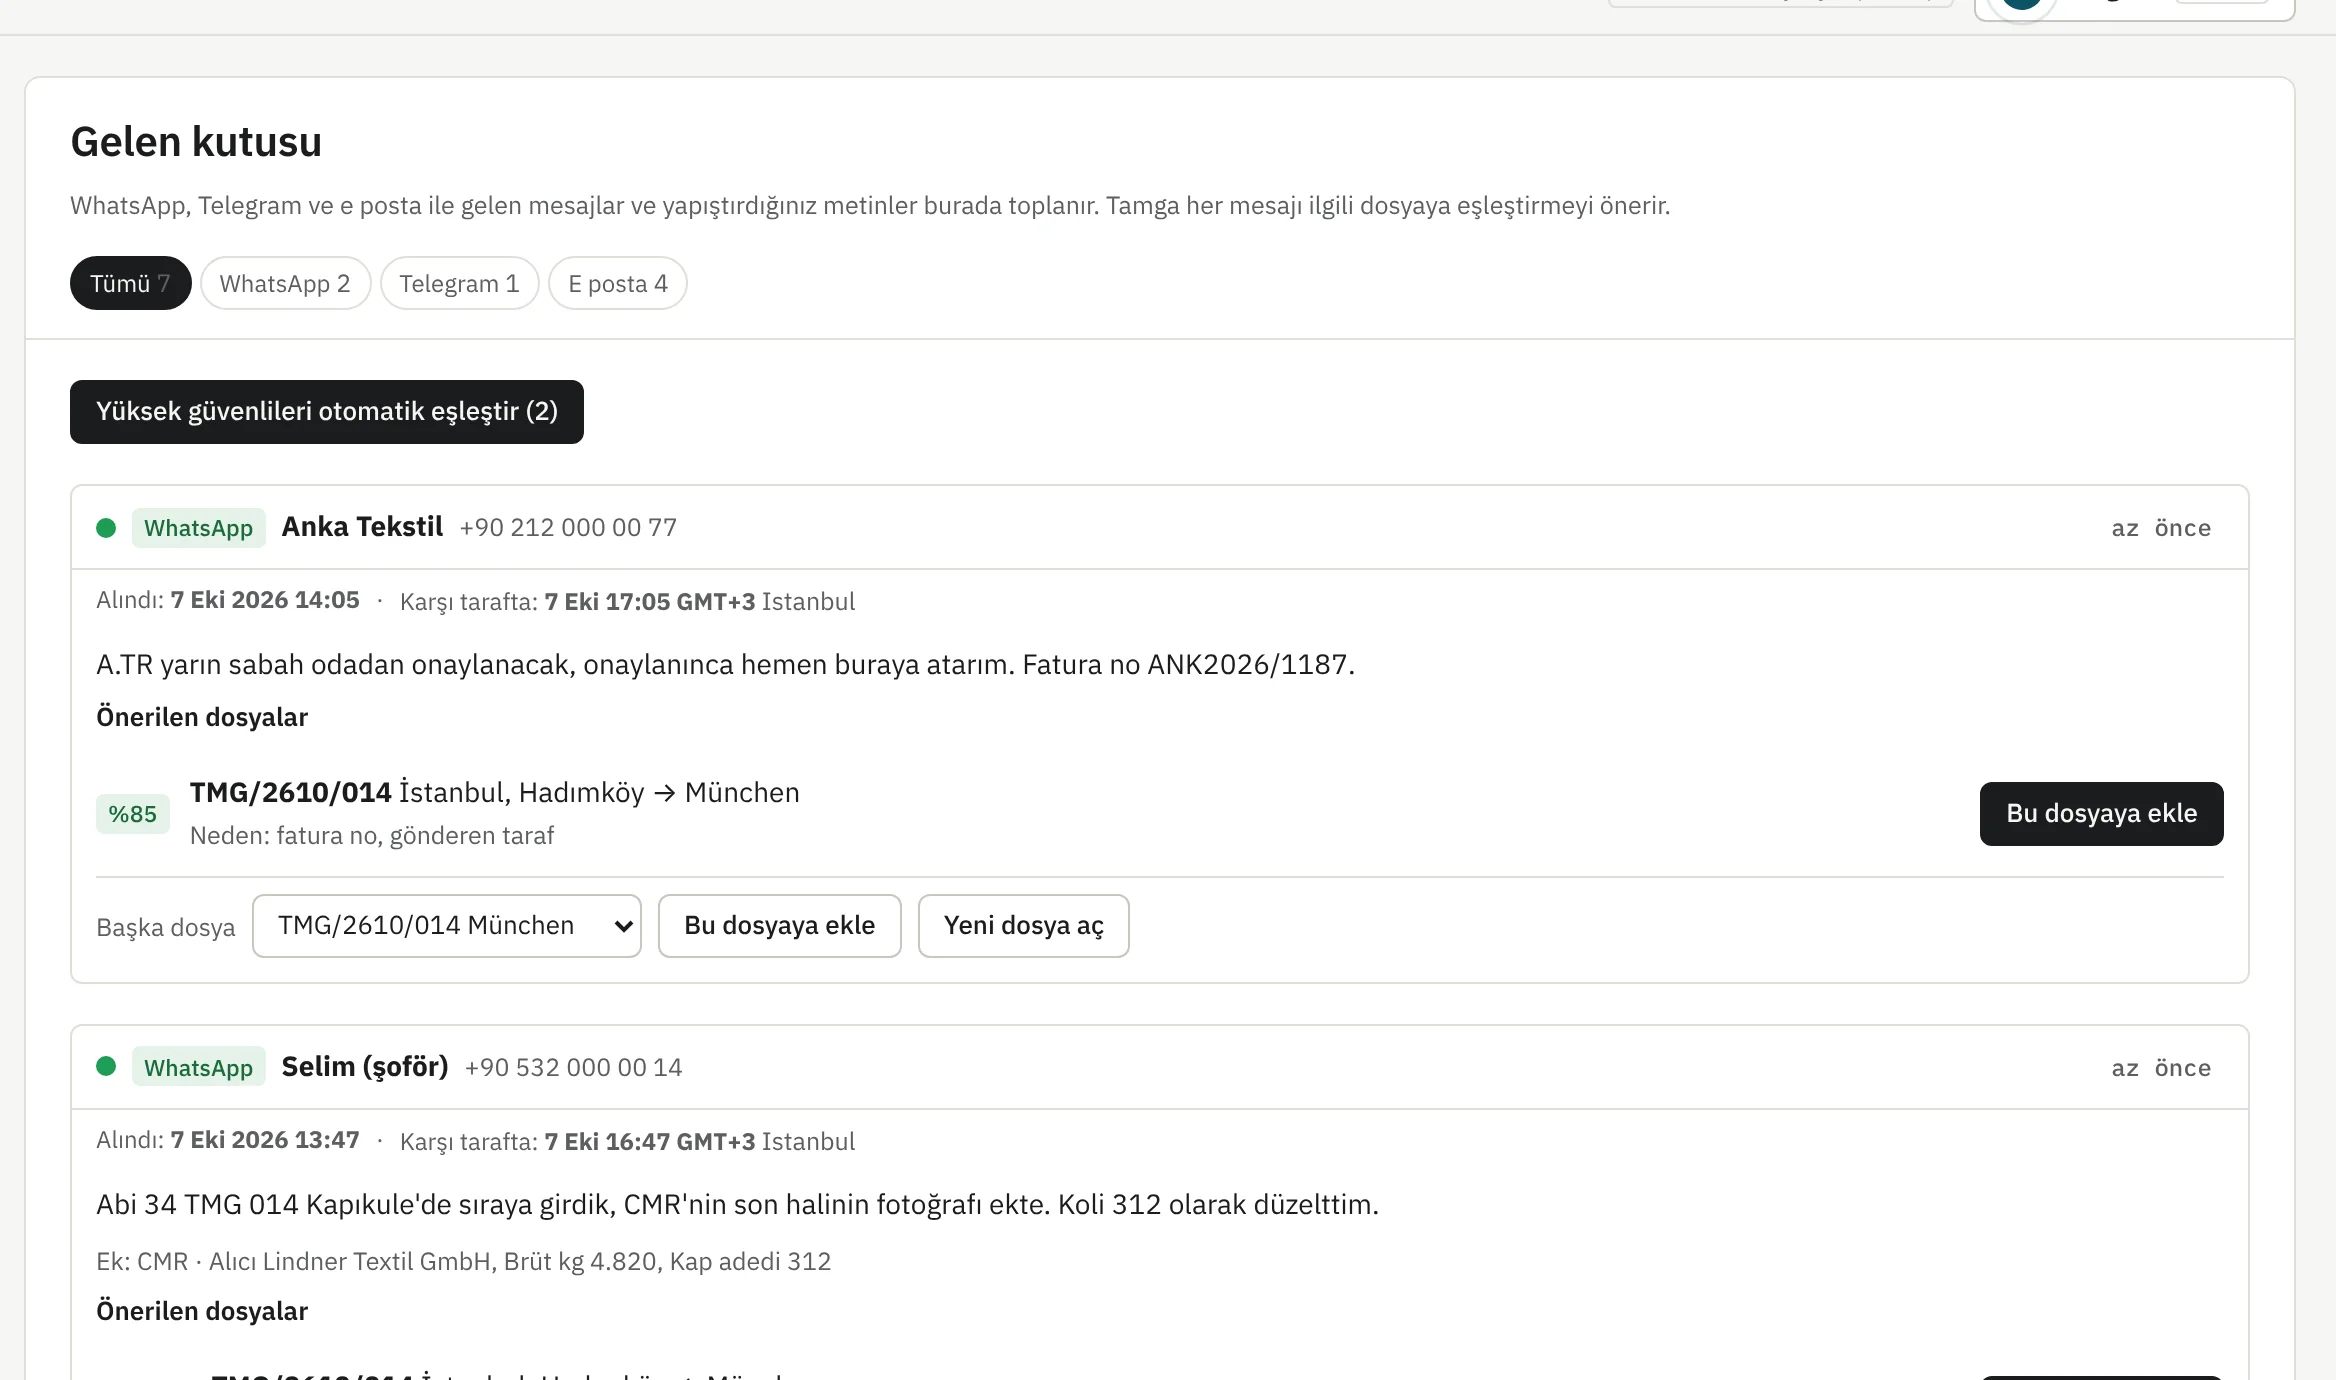The height and width of the screenshot is (1380, 2336).
Task: Click the Başka dosya label
Action: click(166, 928)
